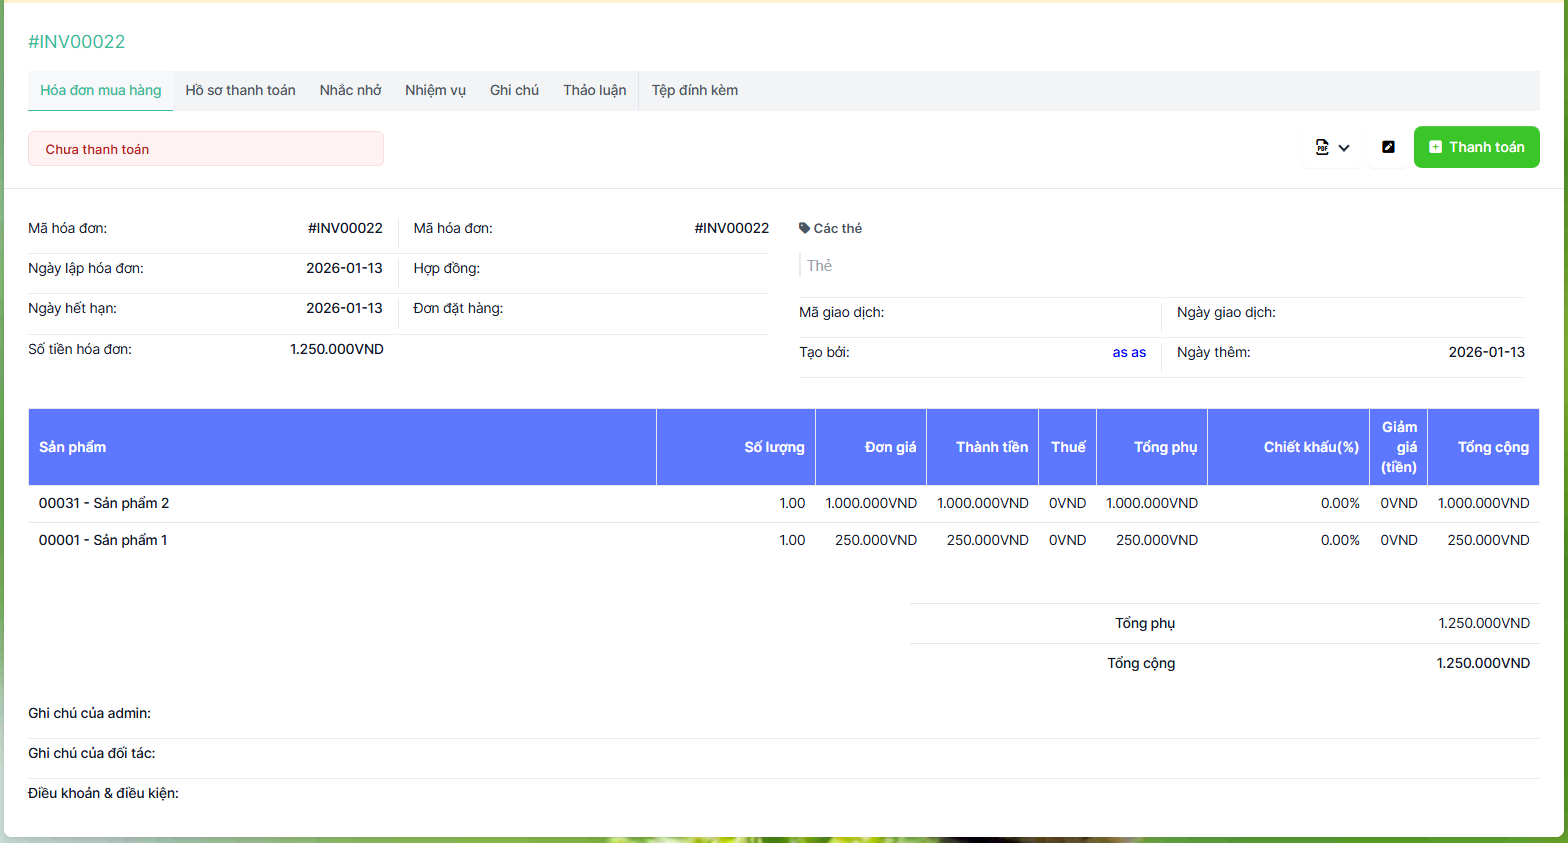The height and width of the screenshot is (843, 1568).
Task: Click the plus icon on Thanh toán
Action: (x=1435, y=147)
